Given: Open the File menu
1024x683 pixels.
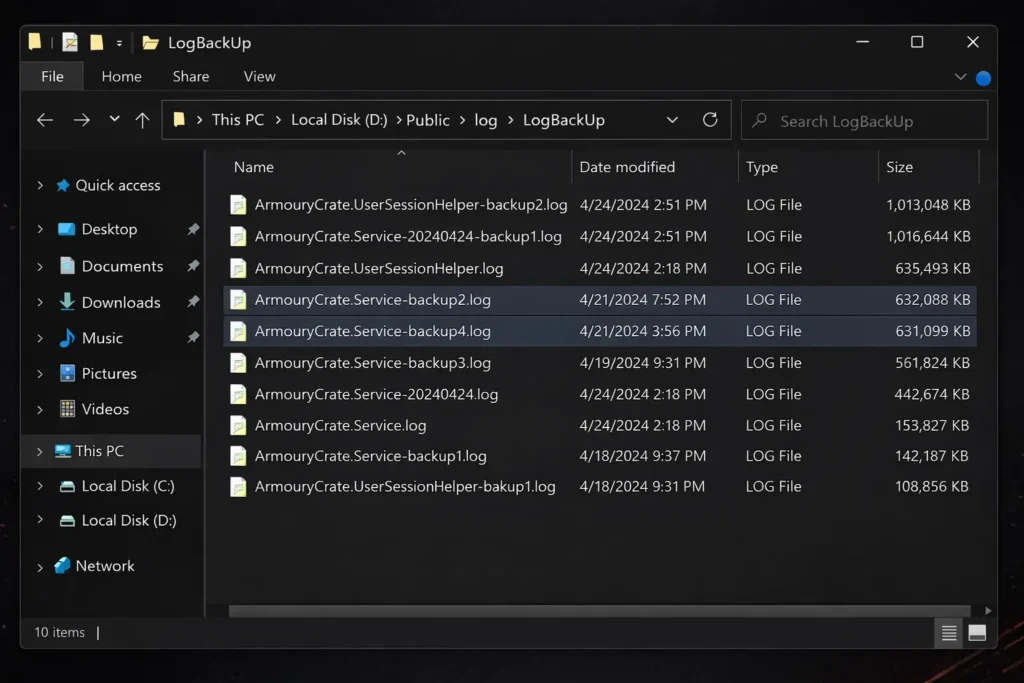Looking at the screenshot, I should (51, 76).
